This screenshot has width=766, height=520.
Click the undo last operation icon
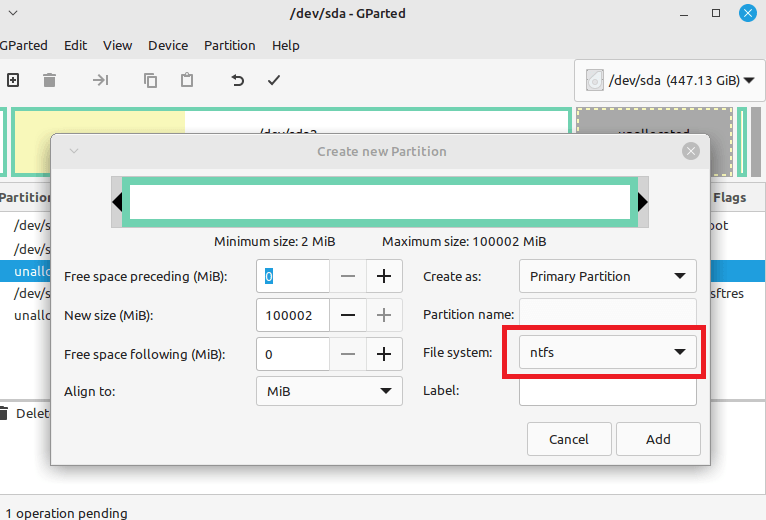237,80
